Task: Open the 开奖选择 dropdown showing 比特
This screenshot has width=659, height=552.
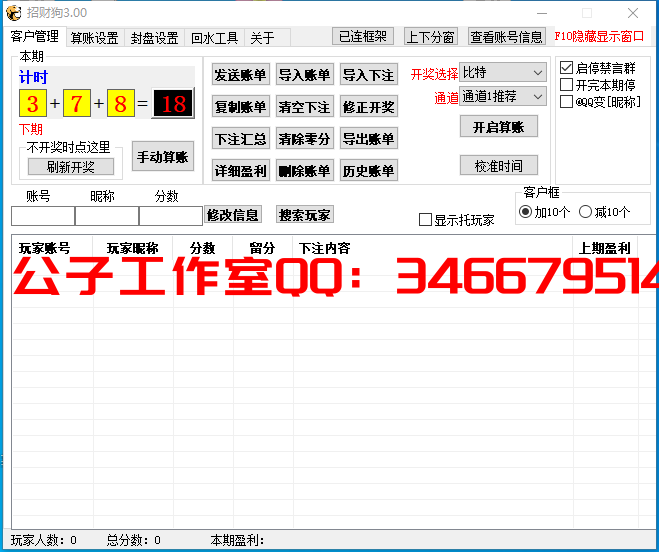Action: (503, 72)
